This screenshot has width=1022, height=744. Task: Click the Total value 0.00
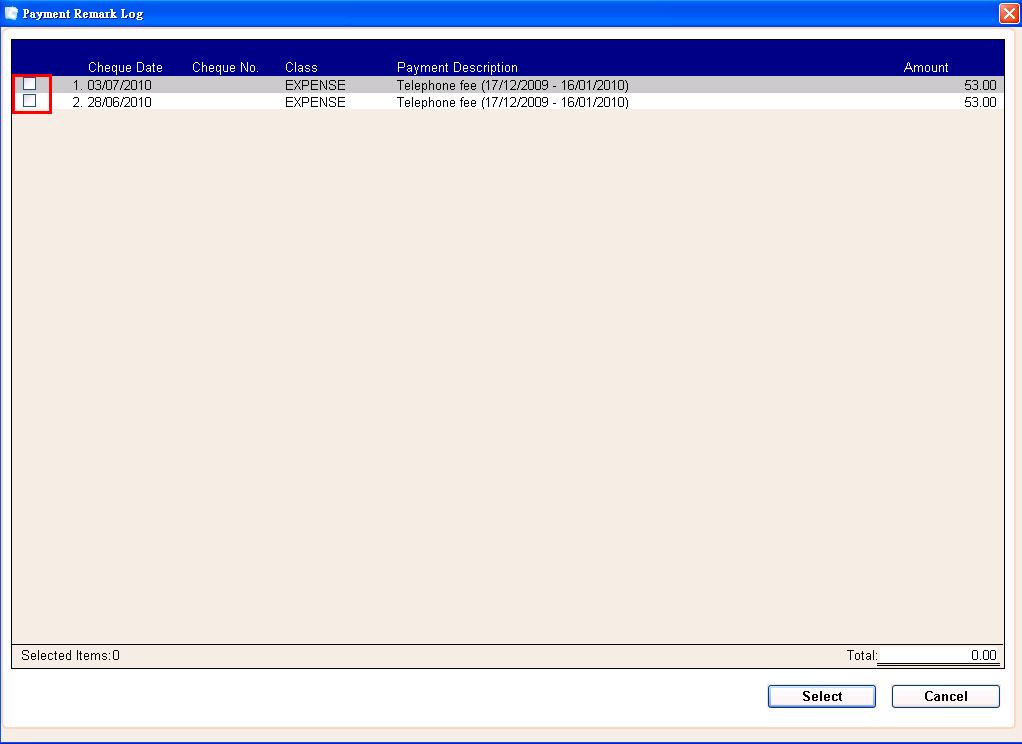pyautogui.click(x=984, y=655)
